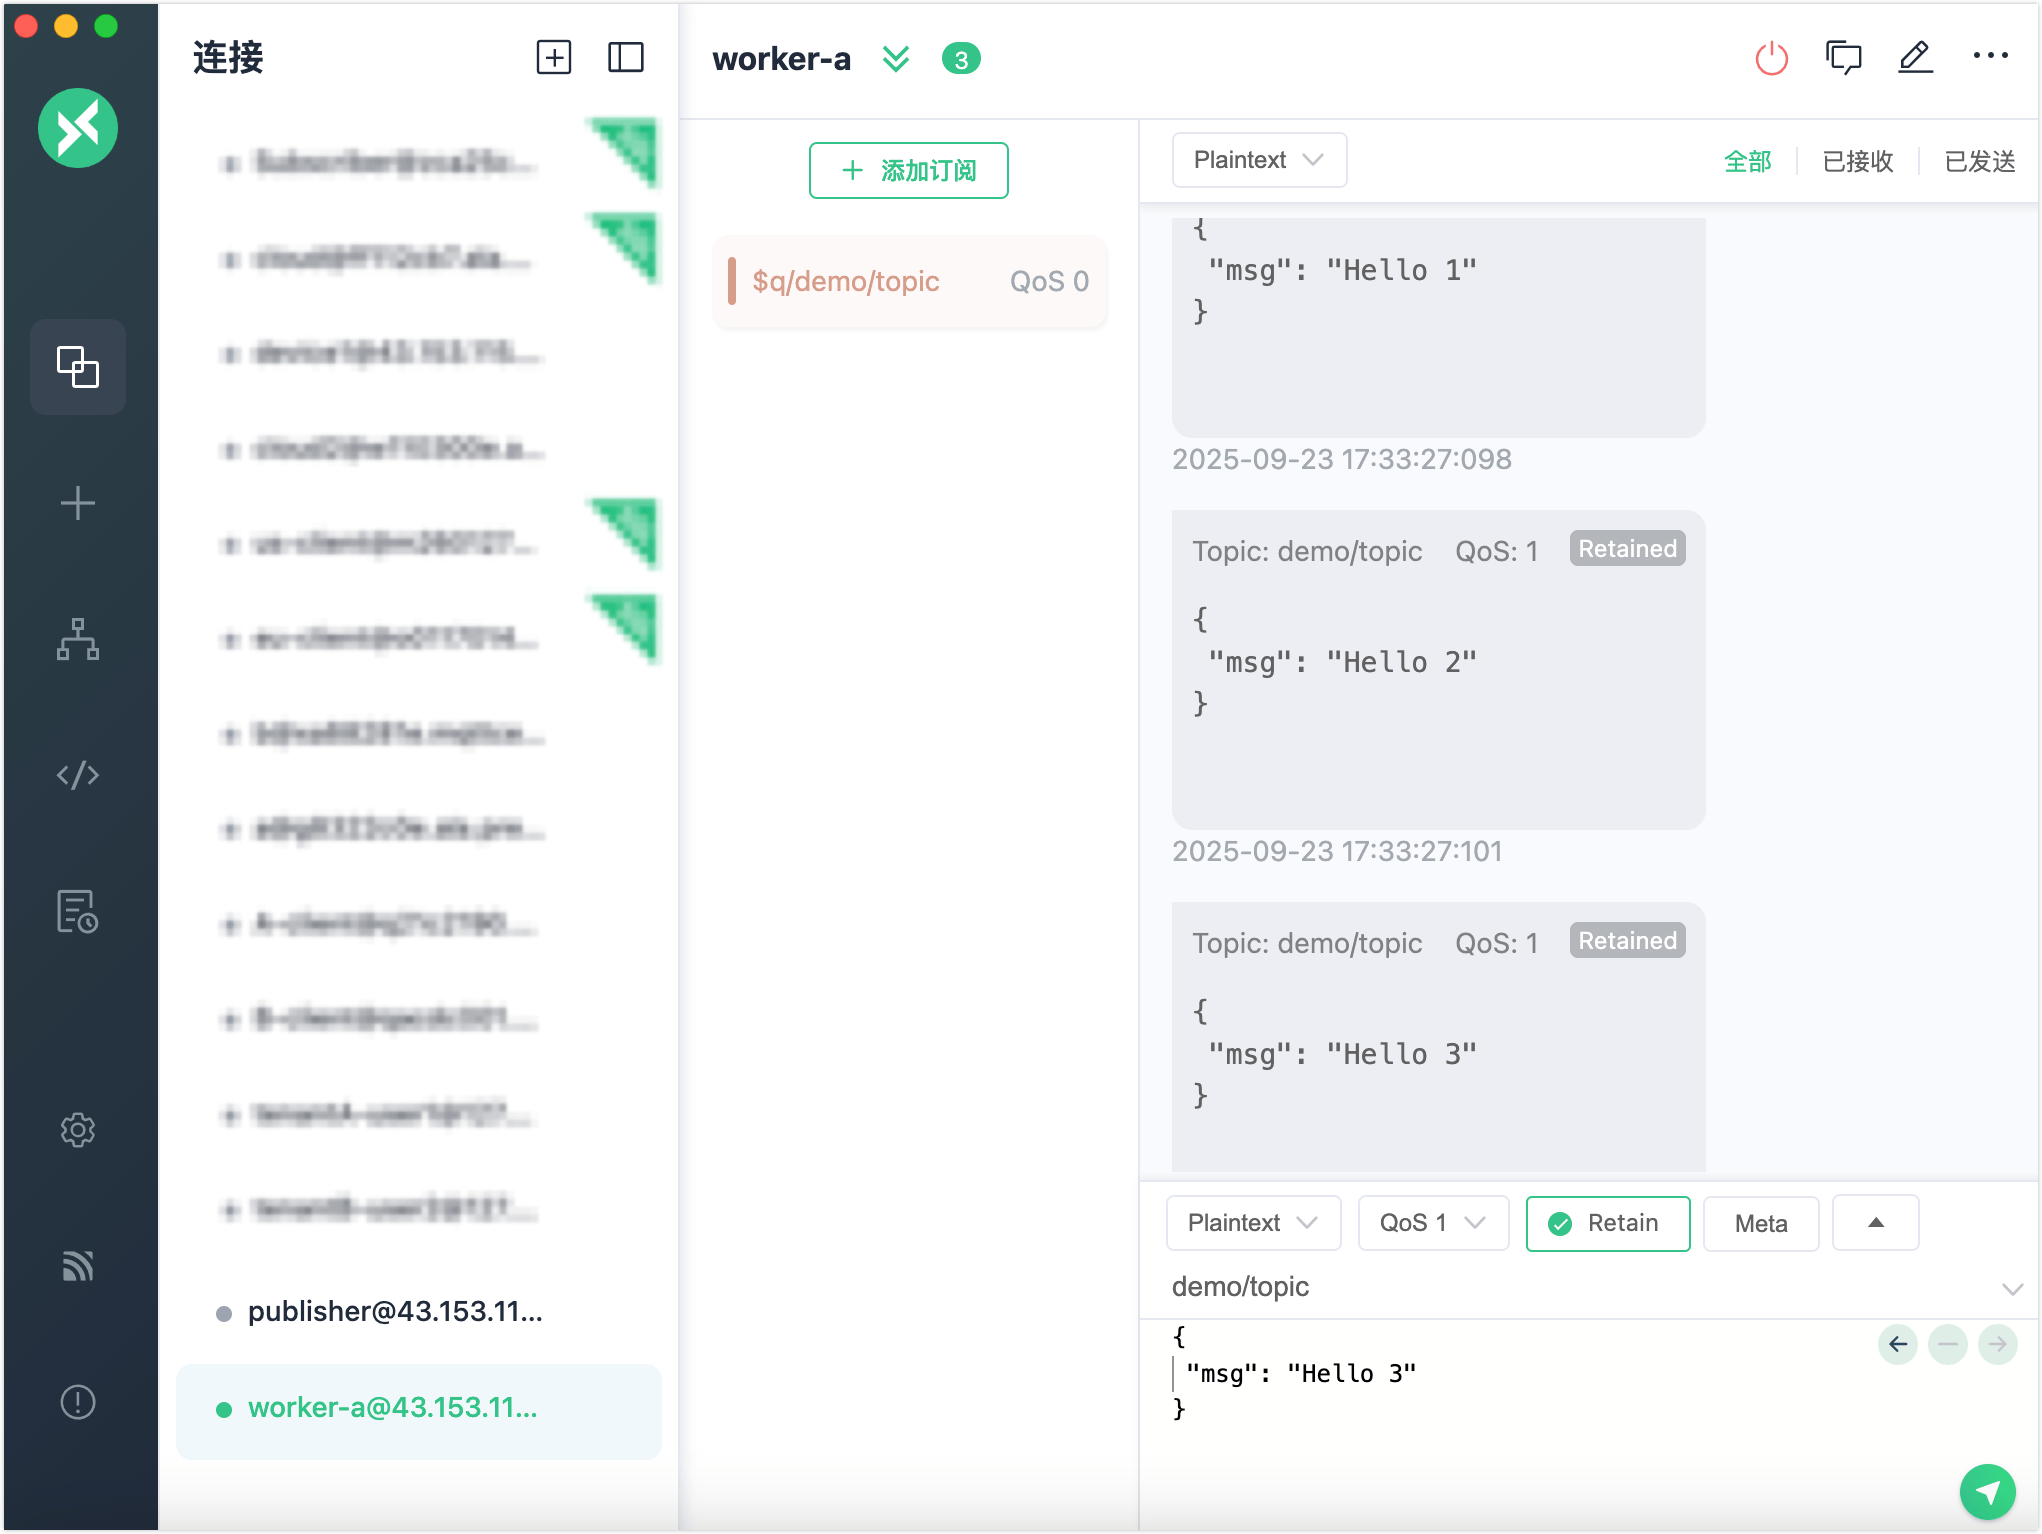
Task: Toggle the Retain option
Action: [1607, 1223]
